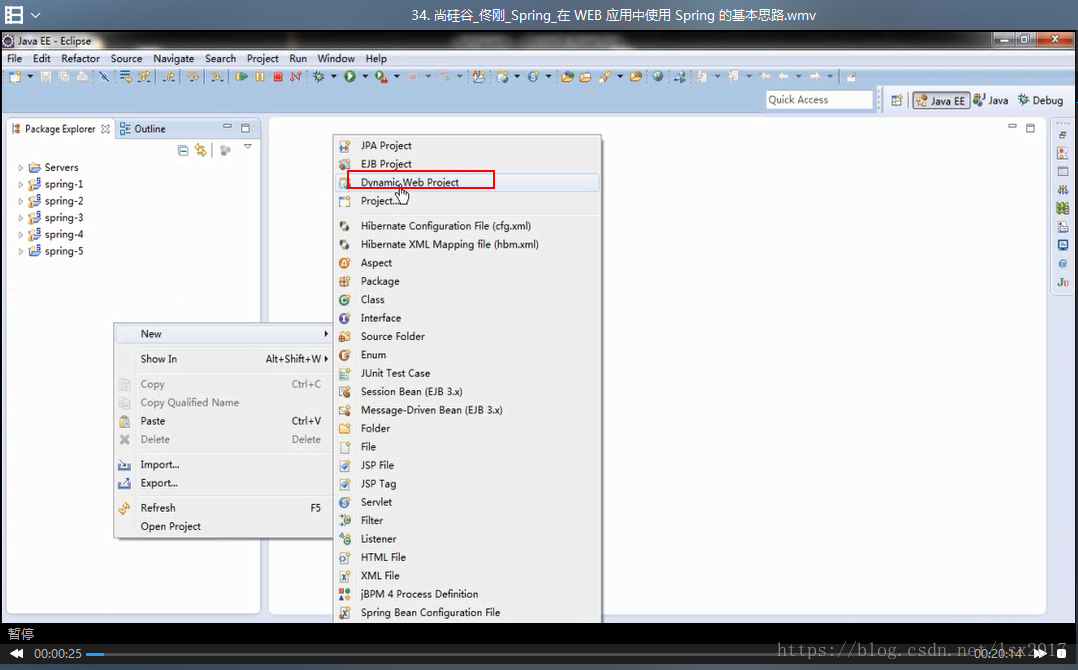Click the Debug bug toolbar icon

319,77
